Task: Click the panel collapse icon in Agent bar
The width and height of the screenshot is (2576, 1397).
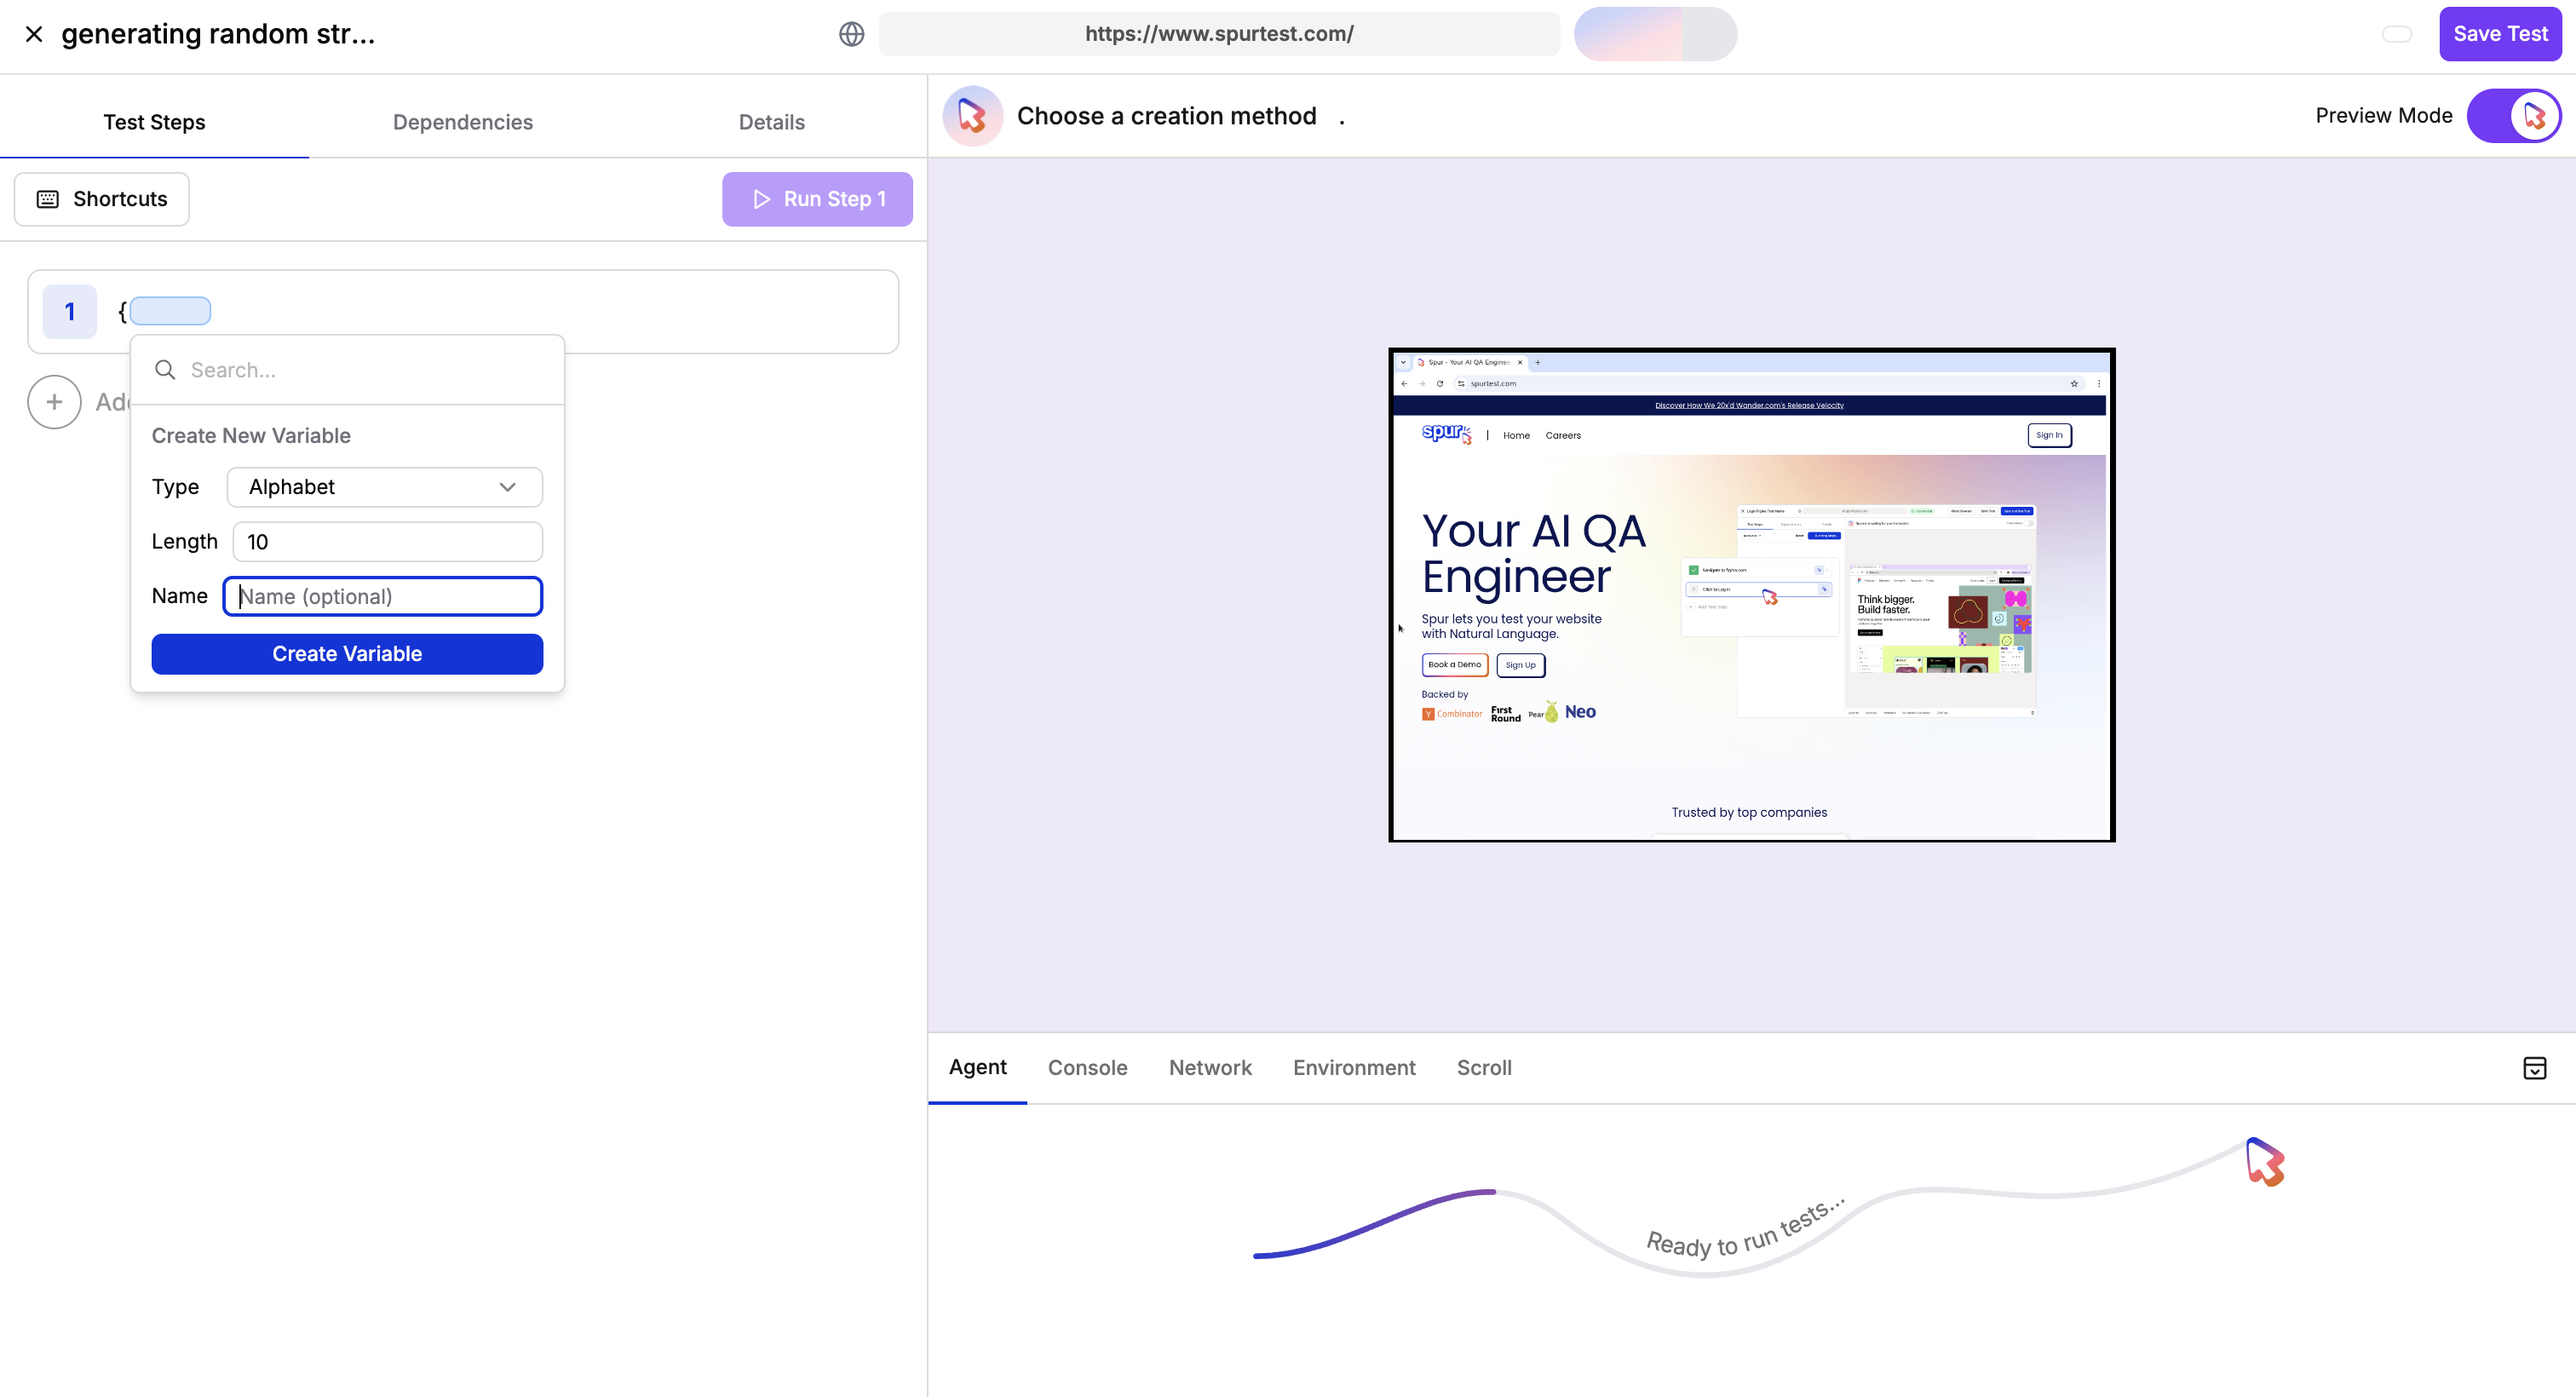Action: [x=2534, y=1068]
